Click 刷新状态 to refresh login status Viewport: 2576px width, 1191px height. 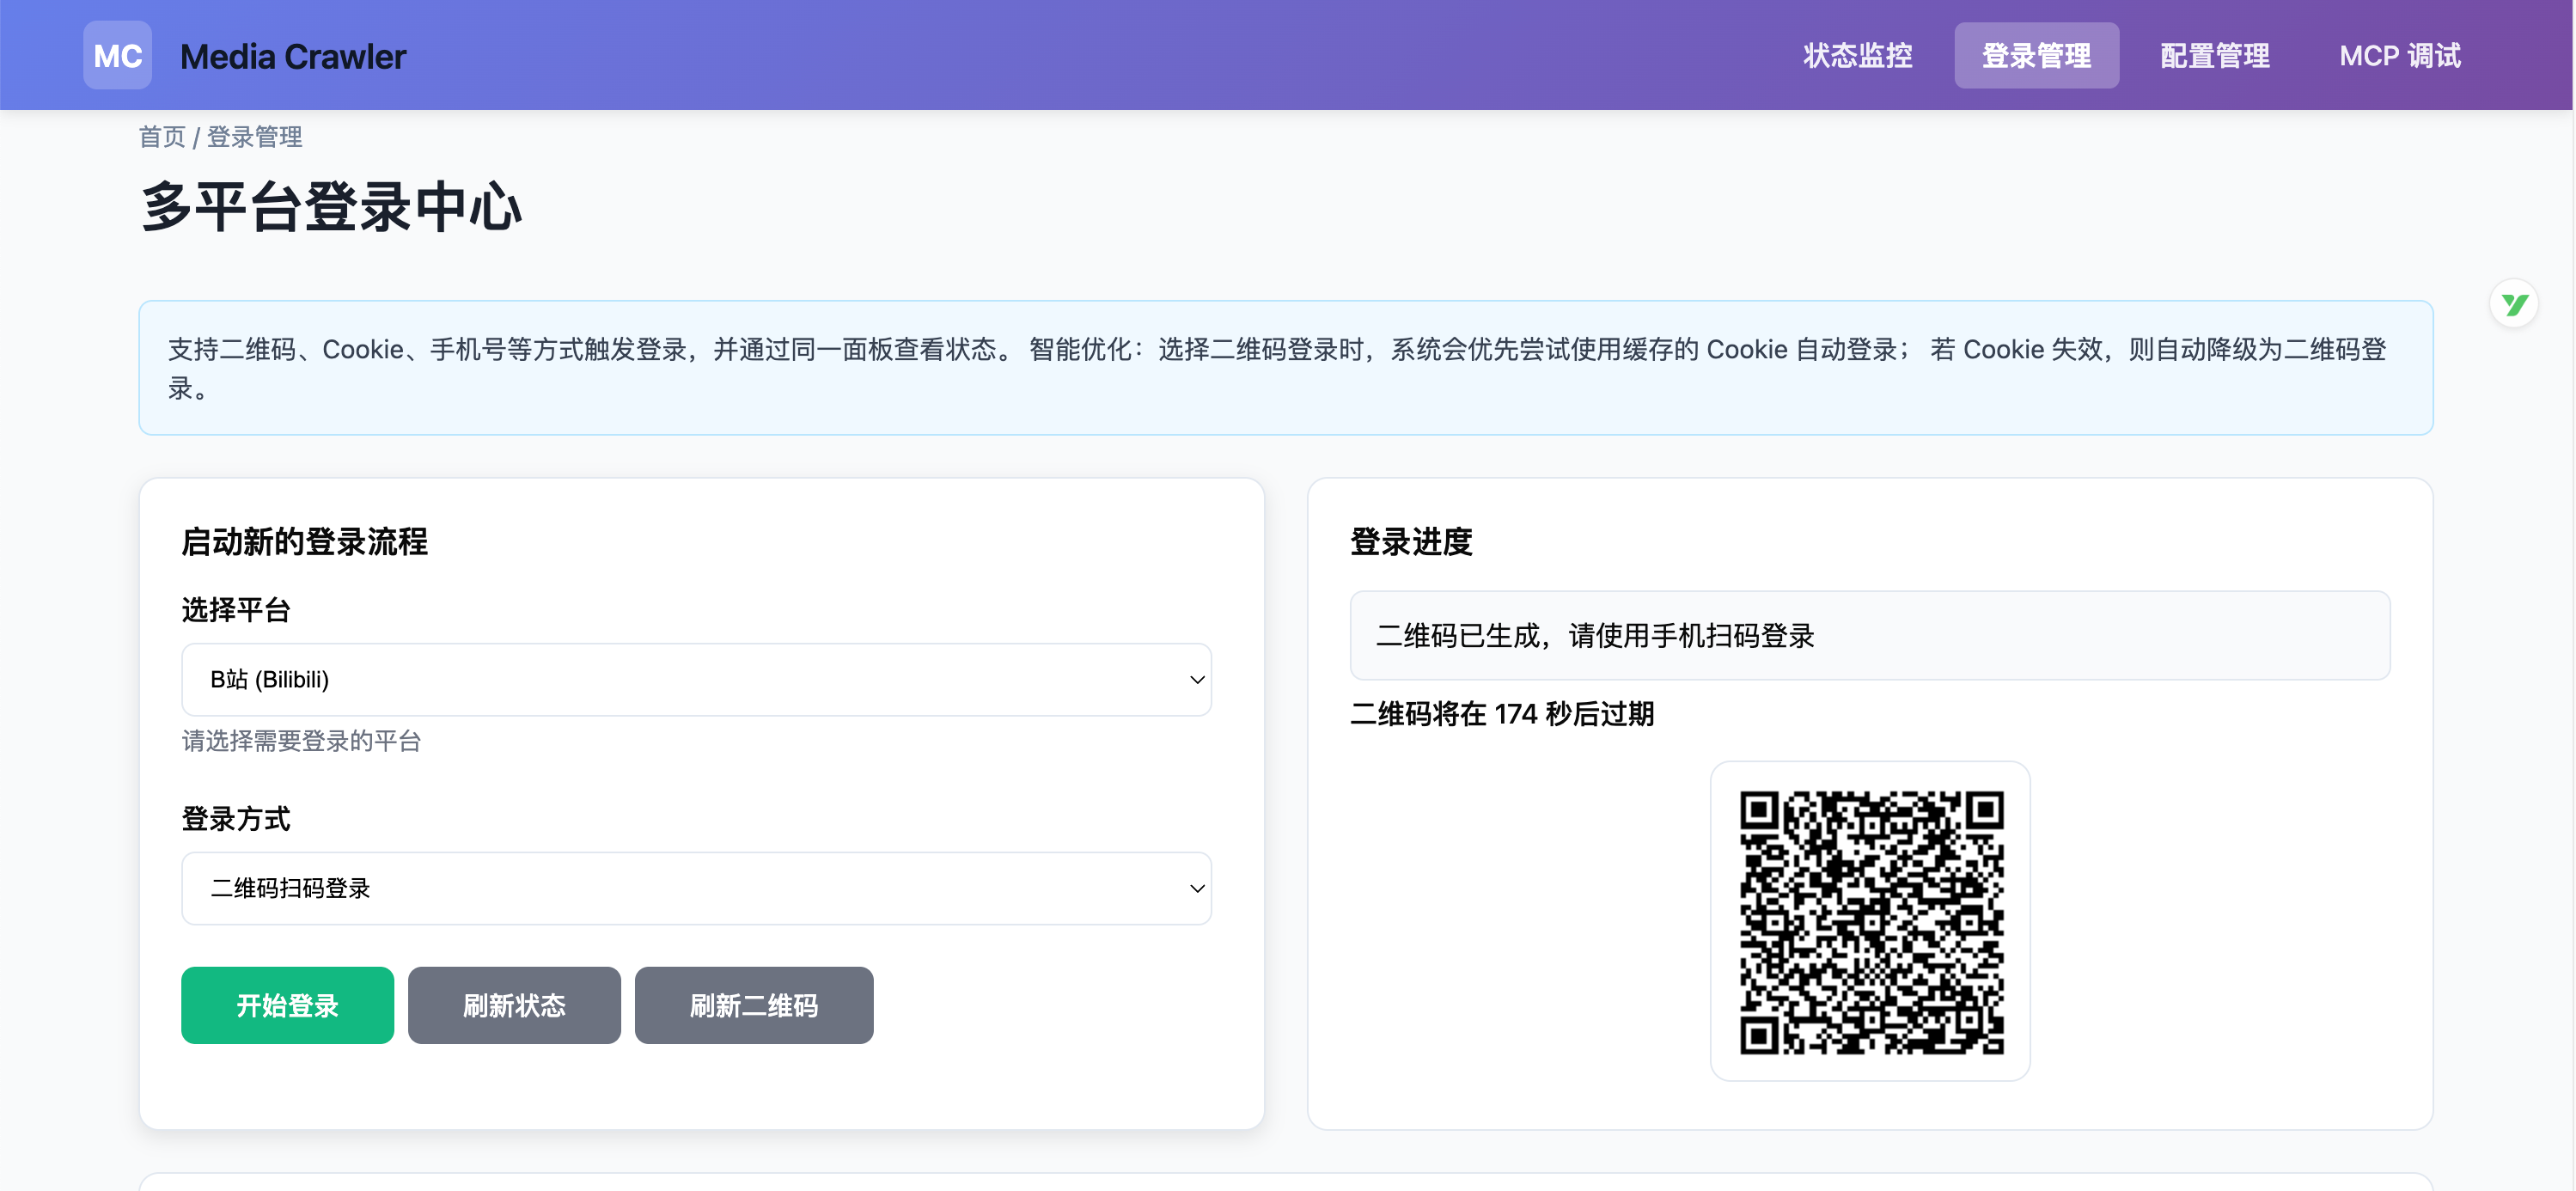514,1005
